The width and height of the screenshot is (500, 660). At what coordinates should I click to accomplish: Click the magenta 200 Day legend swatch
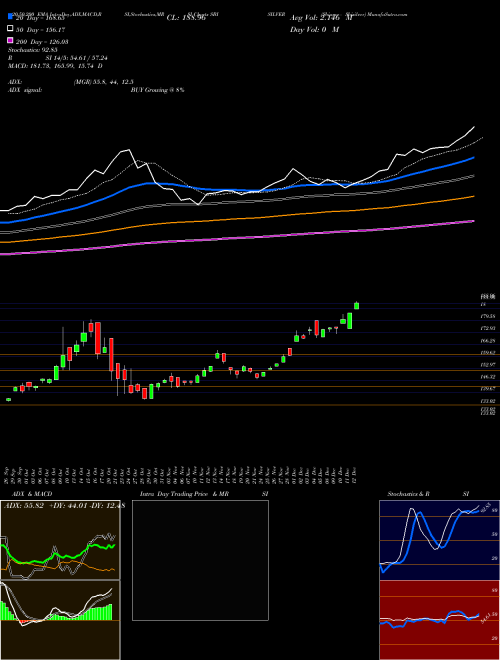click(11, 40)
